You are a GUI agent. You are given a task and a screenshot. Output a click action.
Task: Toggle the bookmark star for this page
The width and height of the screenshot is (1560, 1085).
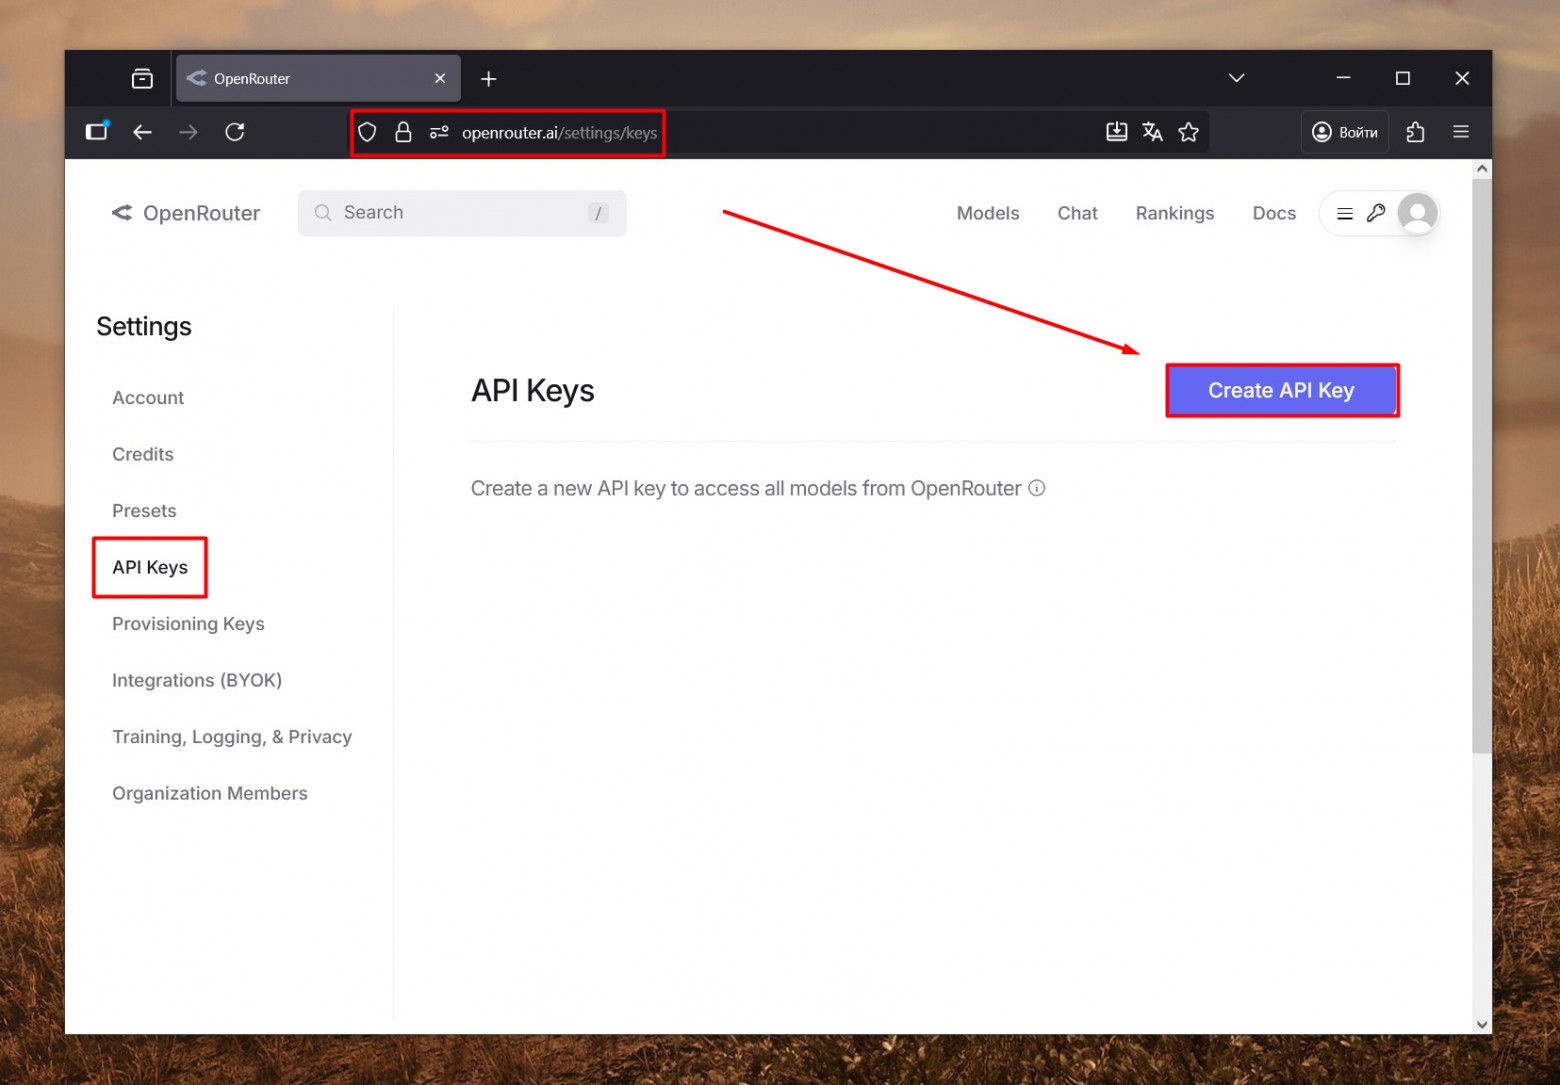(1188, 131)
